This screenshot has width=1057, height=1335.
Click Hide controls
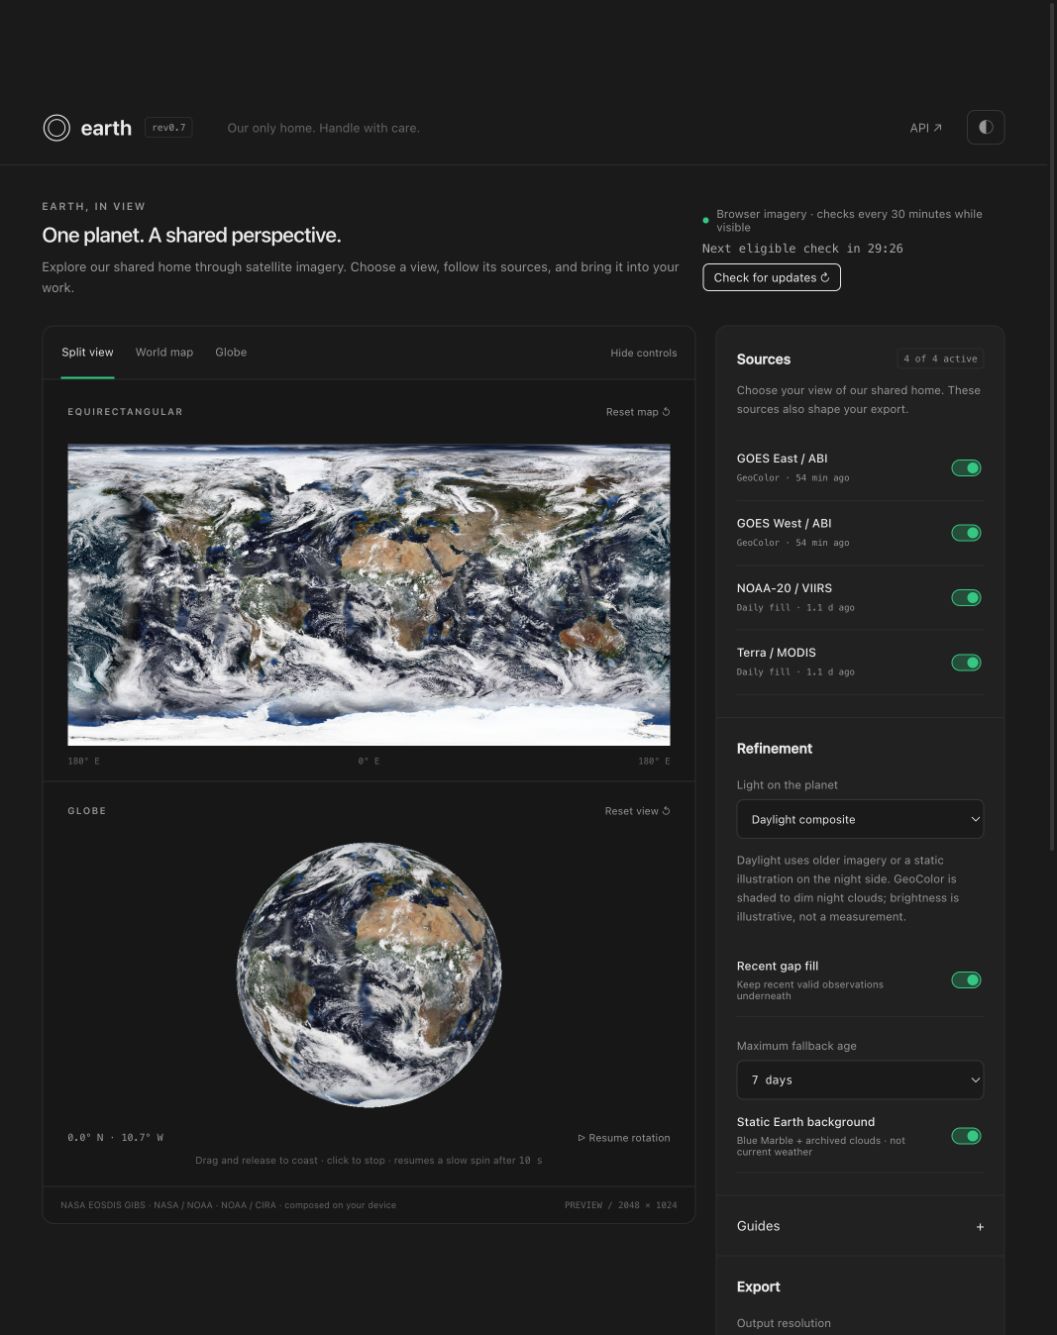click(x=643, y=353)
